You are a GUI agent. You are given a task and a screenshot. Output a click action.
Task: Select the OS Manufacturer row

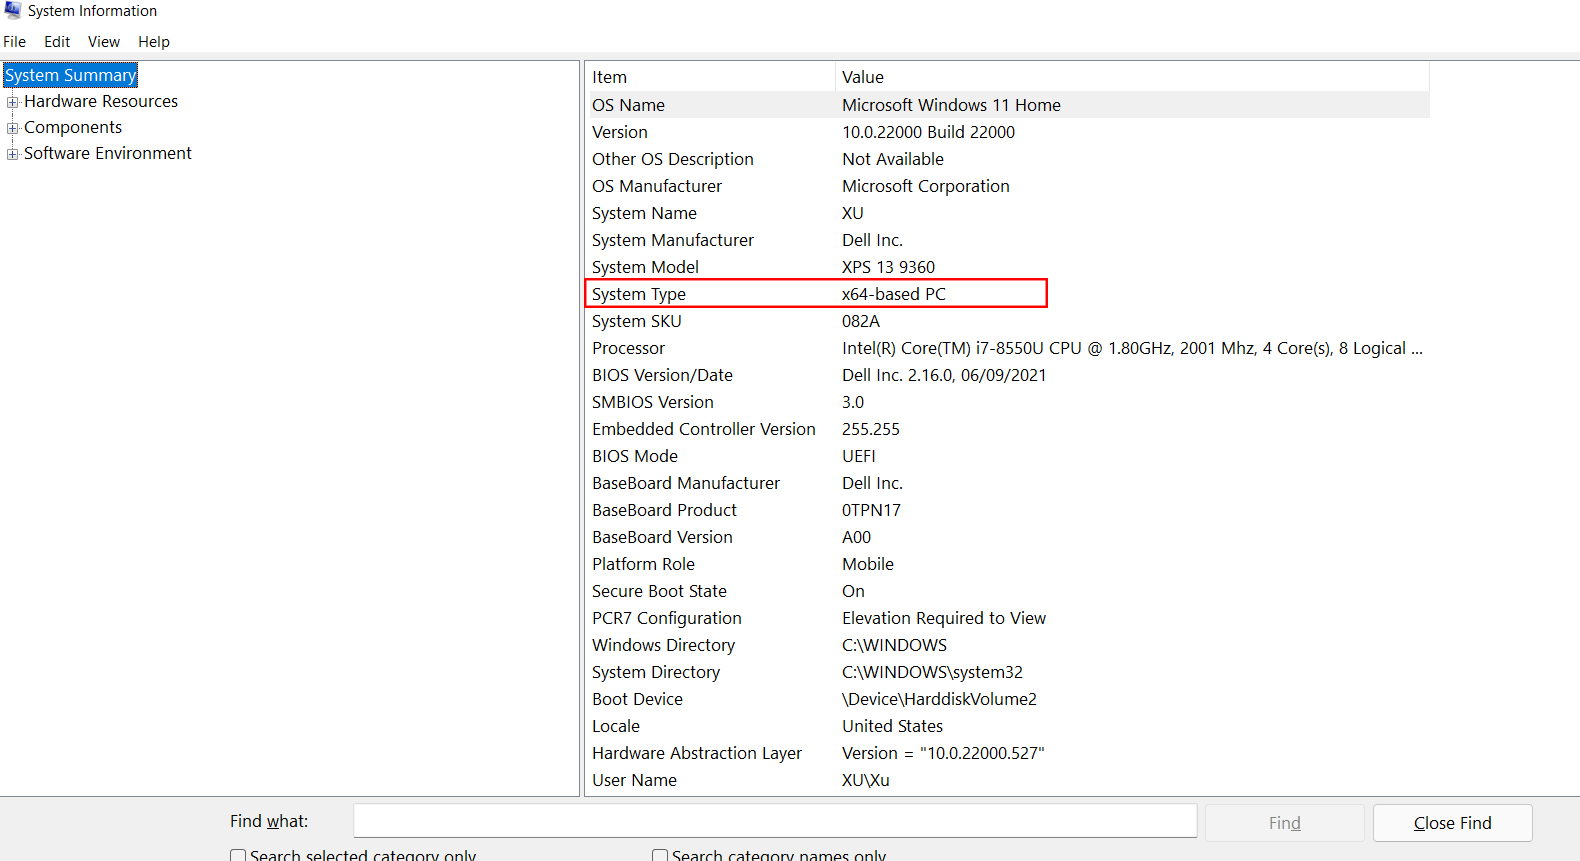1008,186
